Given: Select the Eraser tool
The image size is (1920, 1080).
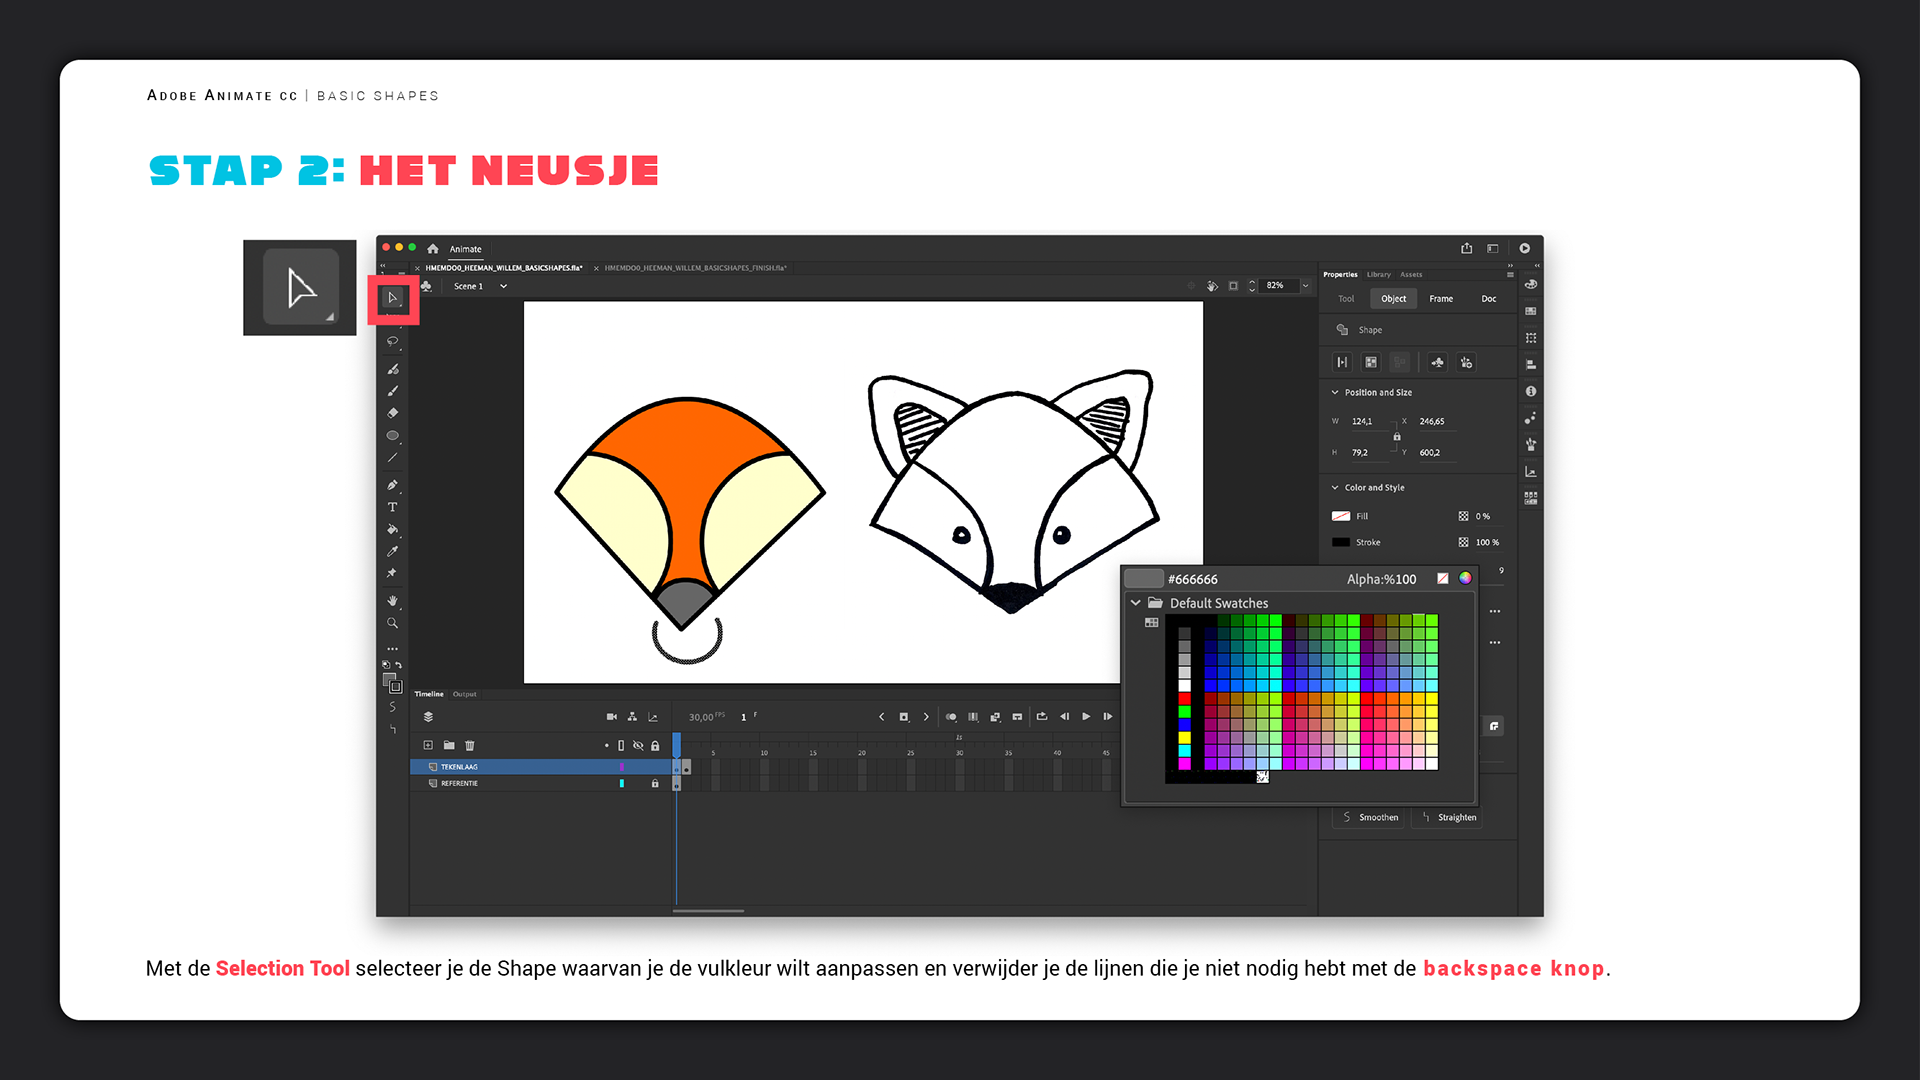Looking at the screenshot, I should [392, 413].
